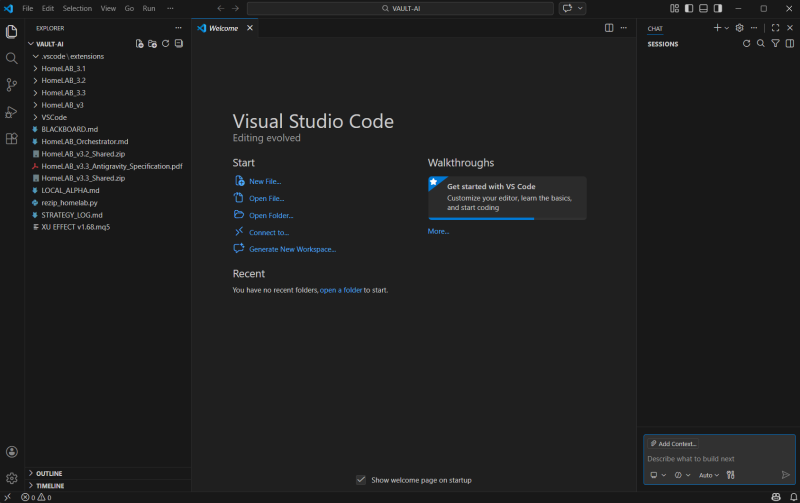Open editor more actions menu

623,28
